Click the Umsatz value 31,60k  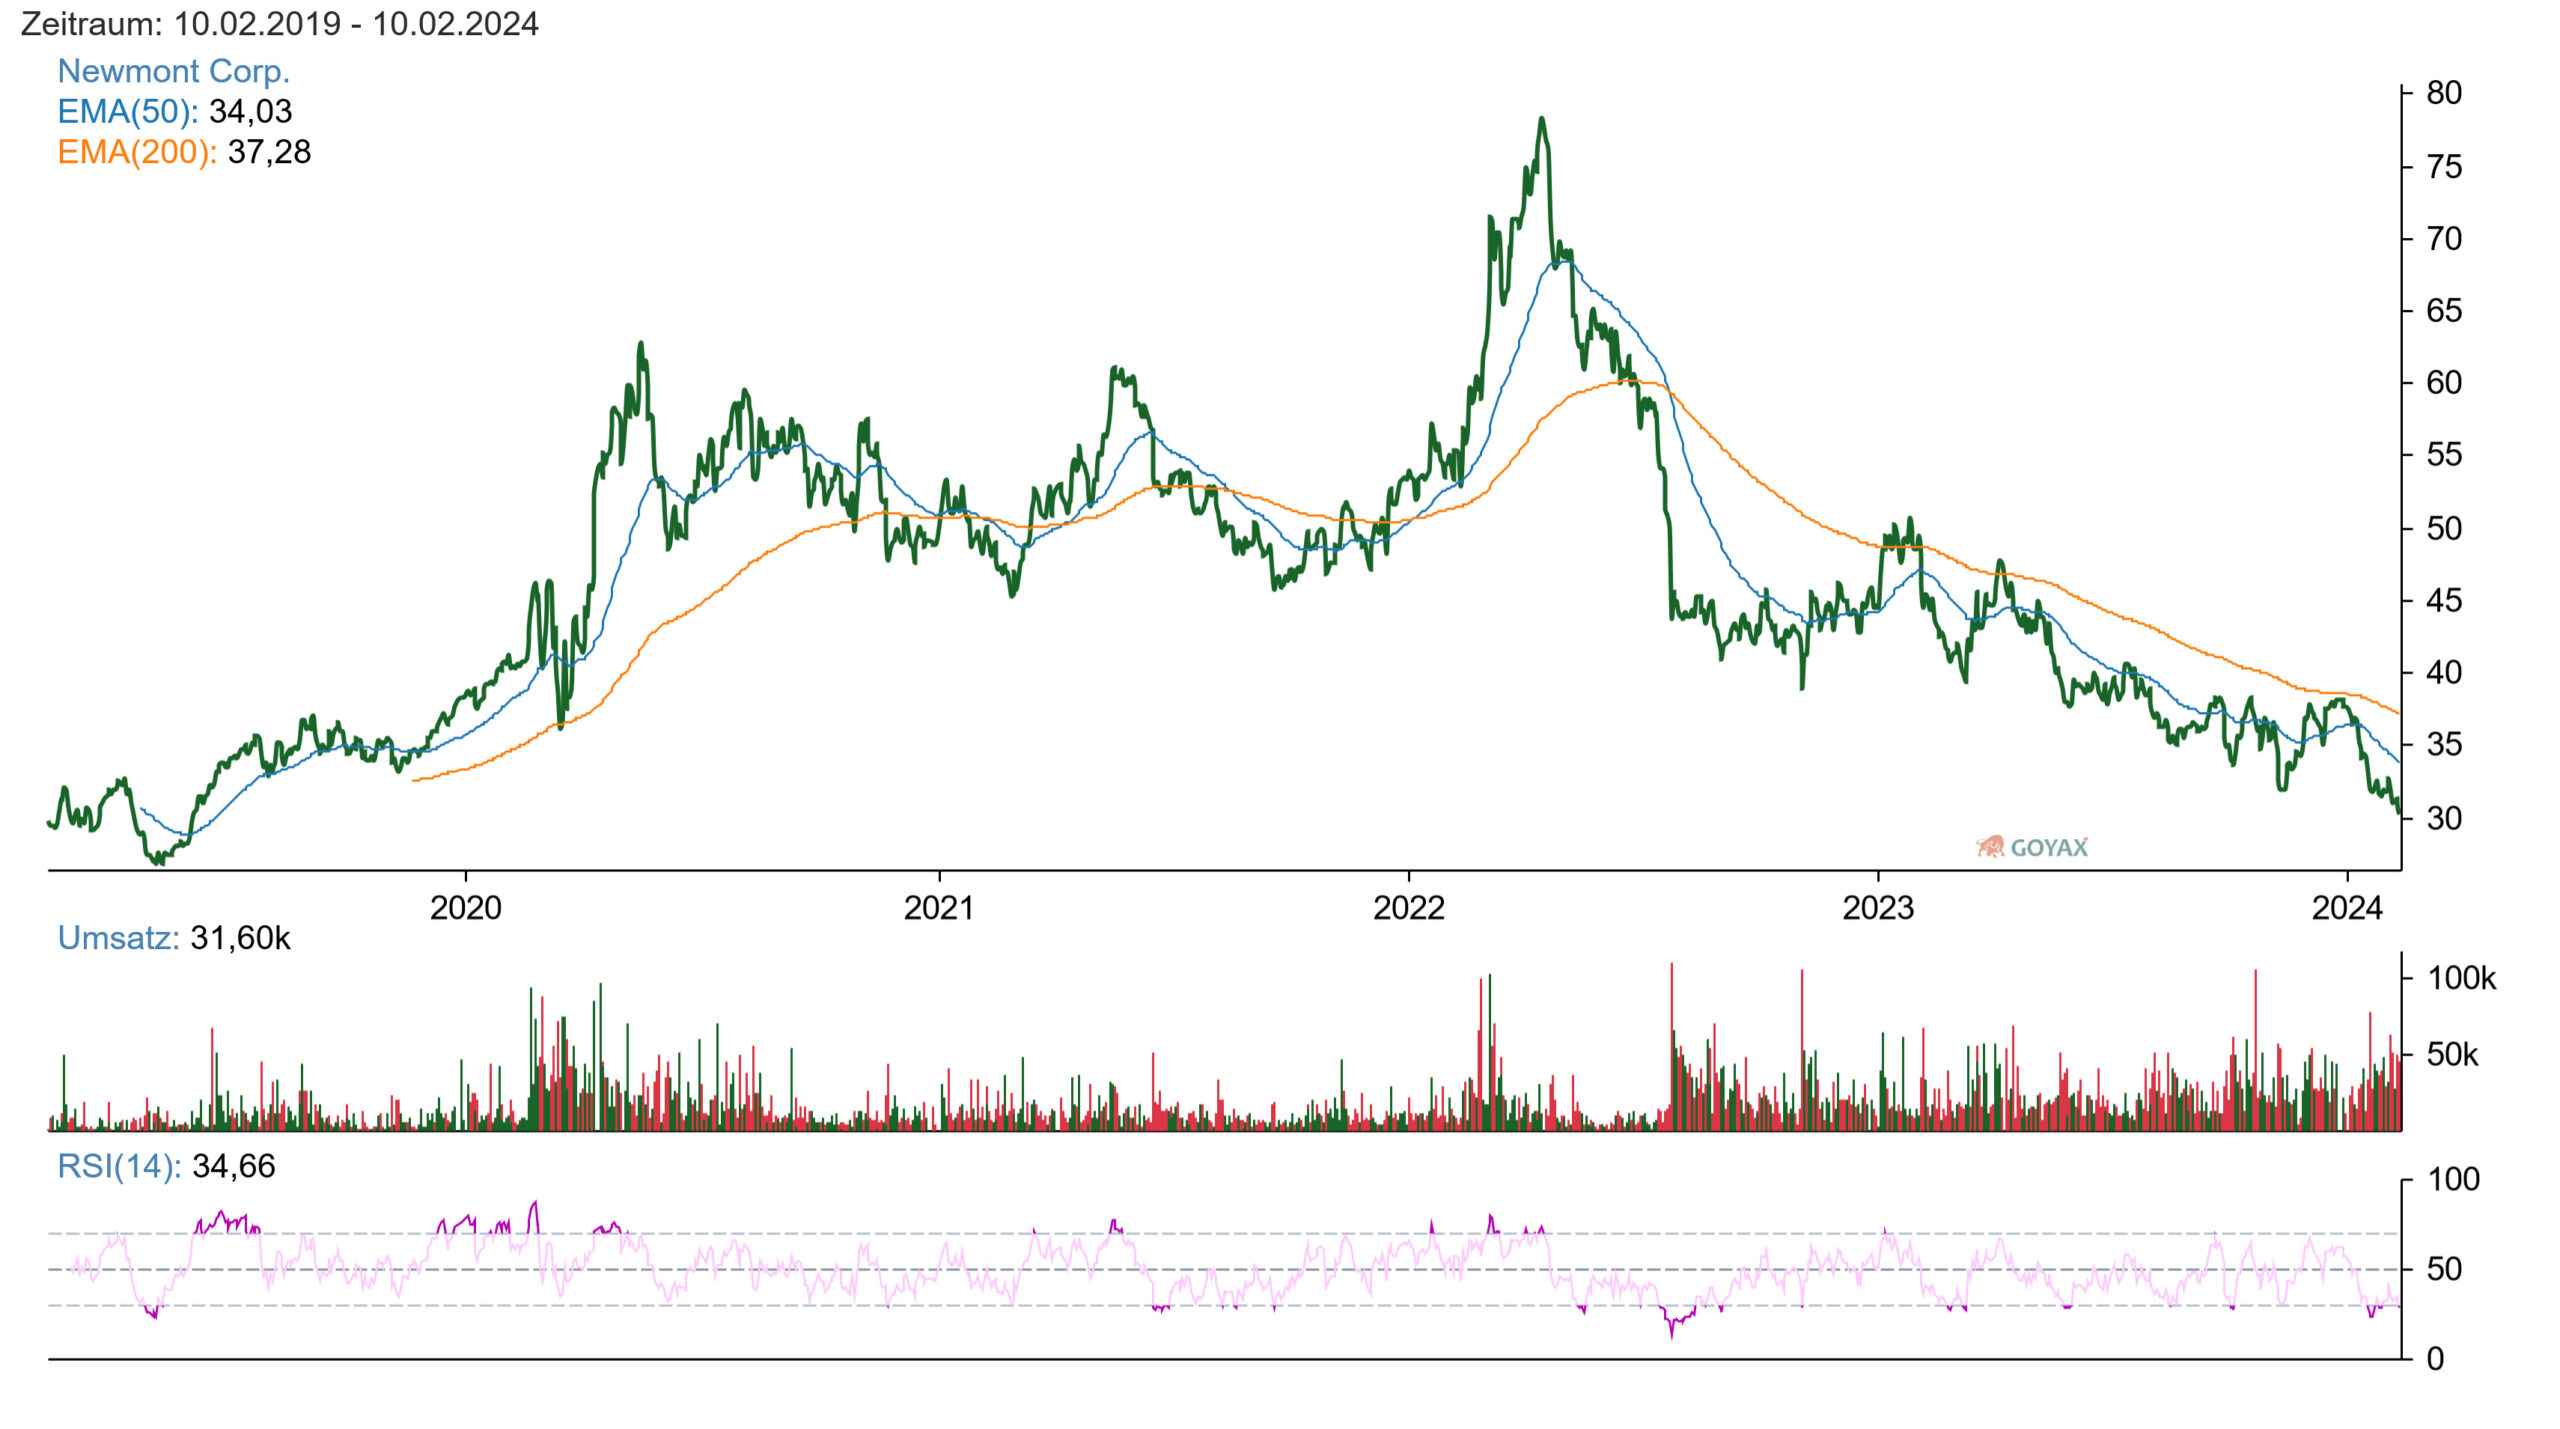[240, 938]
